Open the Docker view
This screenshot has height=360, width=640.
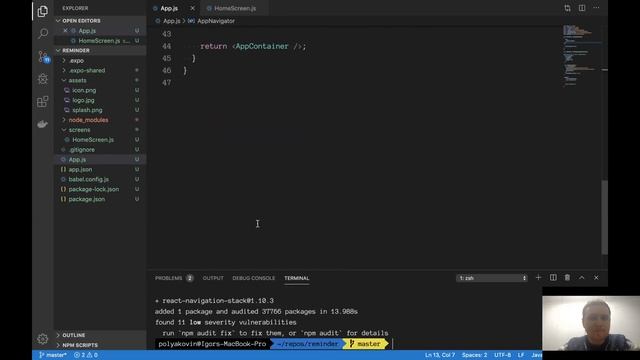pos(42,124)
